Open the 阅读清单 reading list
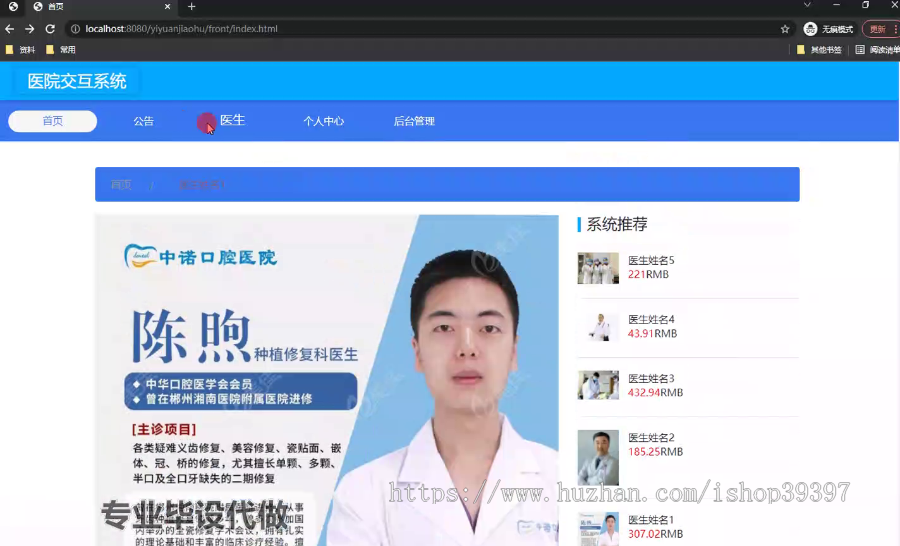The width and height of the screenshot is (900, 546). 878,50
